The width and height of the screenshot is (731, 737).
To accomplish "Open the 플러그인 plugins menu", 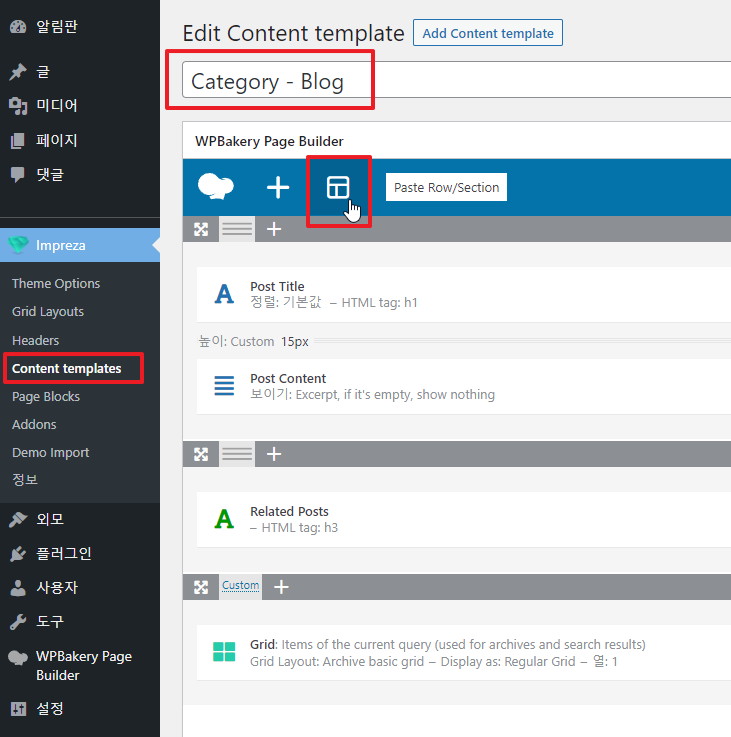I will pyautogui.click(x=80, y=554).
